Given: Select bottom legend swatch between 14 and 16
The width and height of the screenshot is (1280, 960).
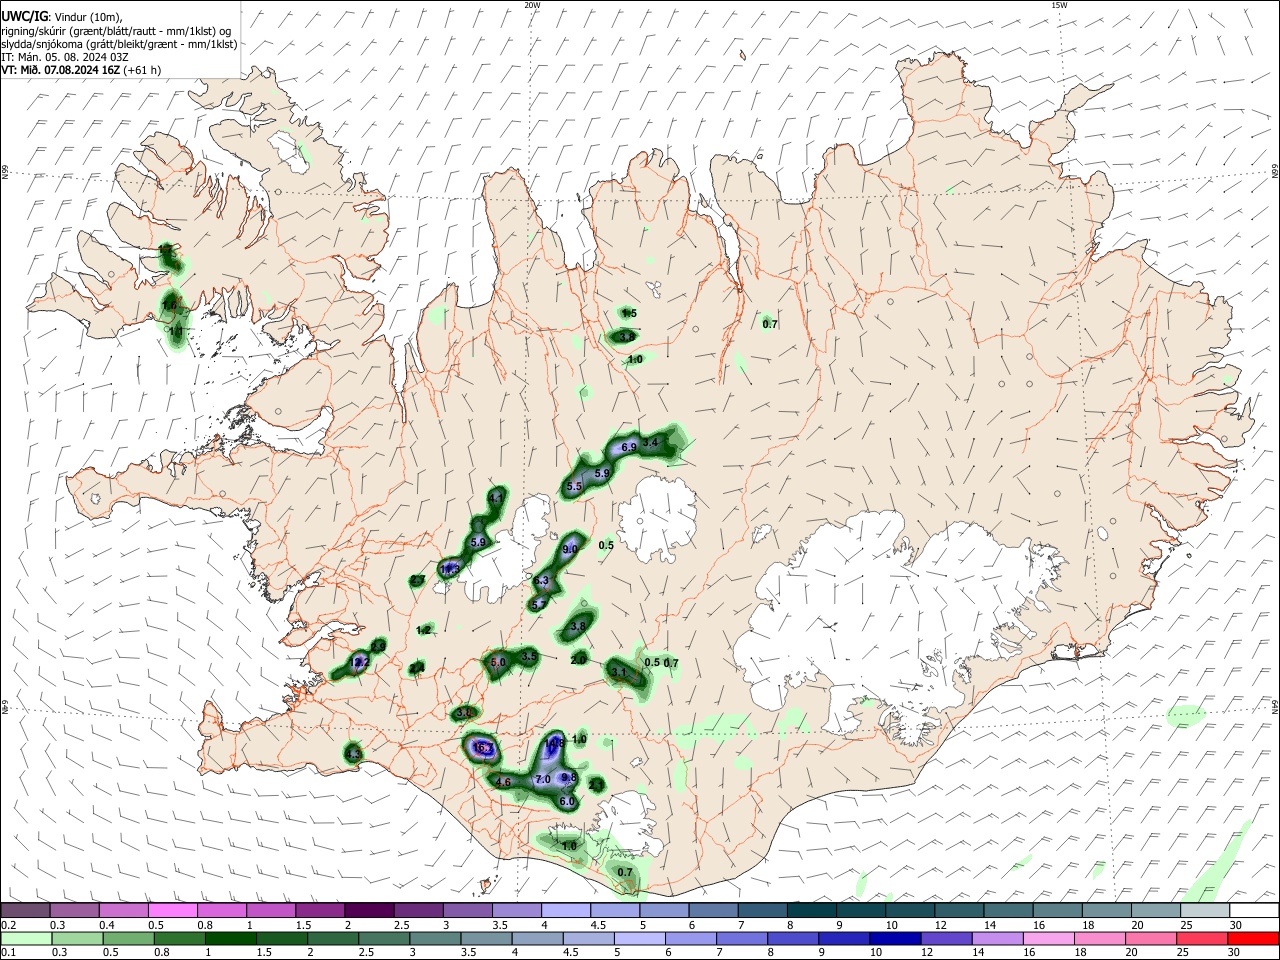Looking at the screenshot, I should click(998, 938).
